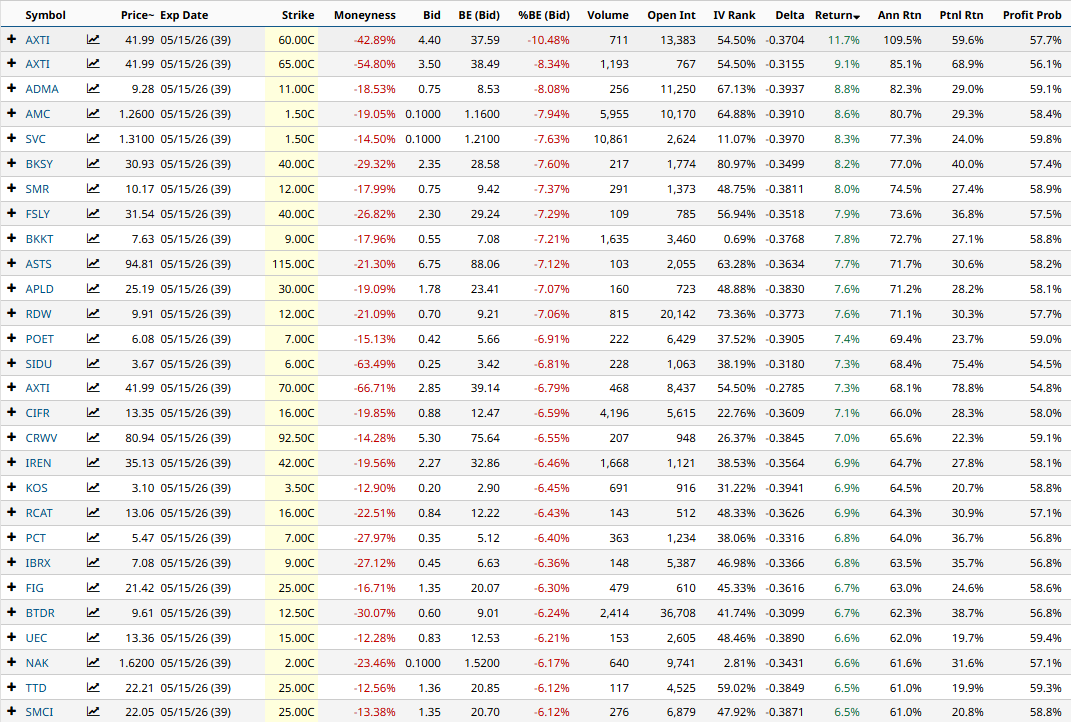This screenshot has height=722, width=1071.
Task: Expand the IREN row with plus
Action: pos(11,462)
